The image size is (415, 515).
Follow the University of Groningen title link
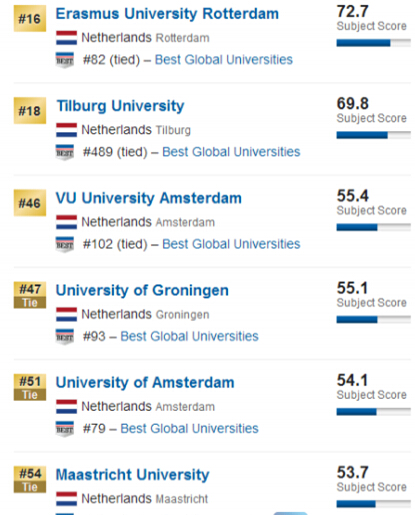pos(142,291)
